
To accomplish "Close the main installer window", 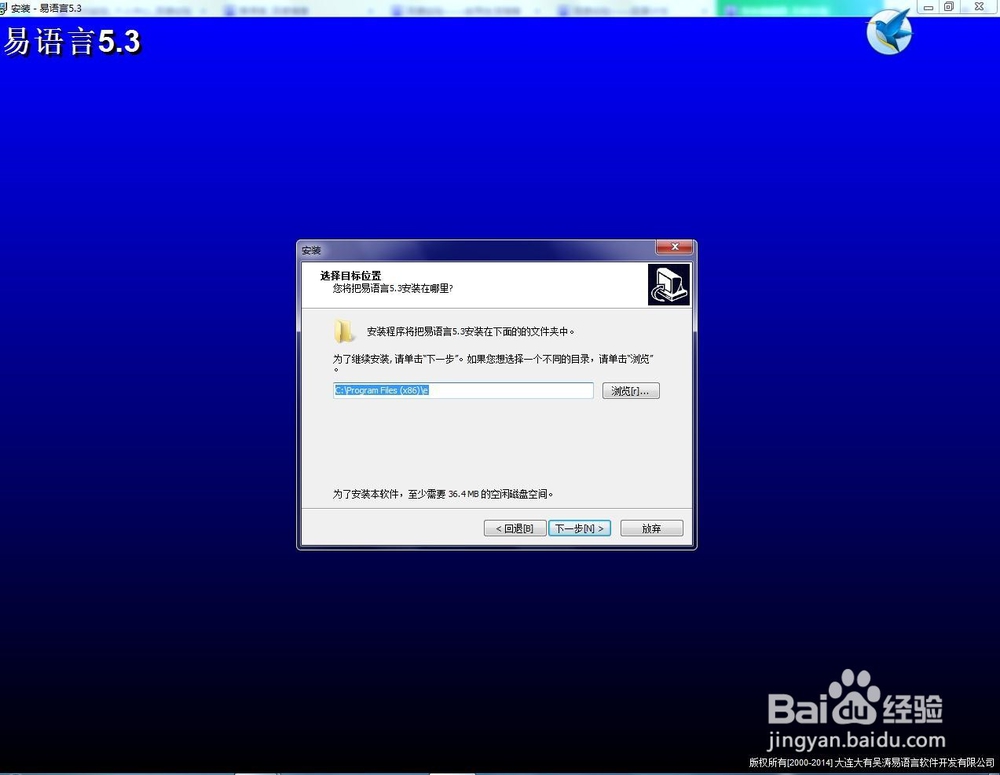I will pyautogui.click(x=979, y=7).
